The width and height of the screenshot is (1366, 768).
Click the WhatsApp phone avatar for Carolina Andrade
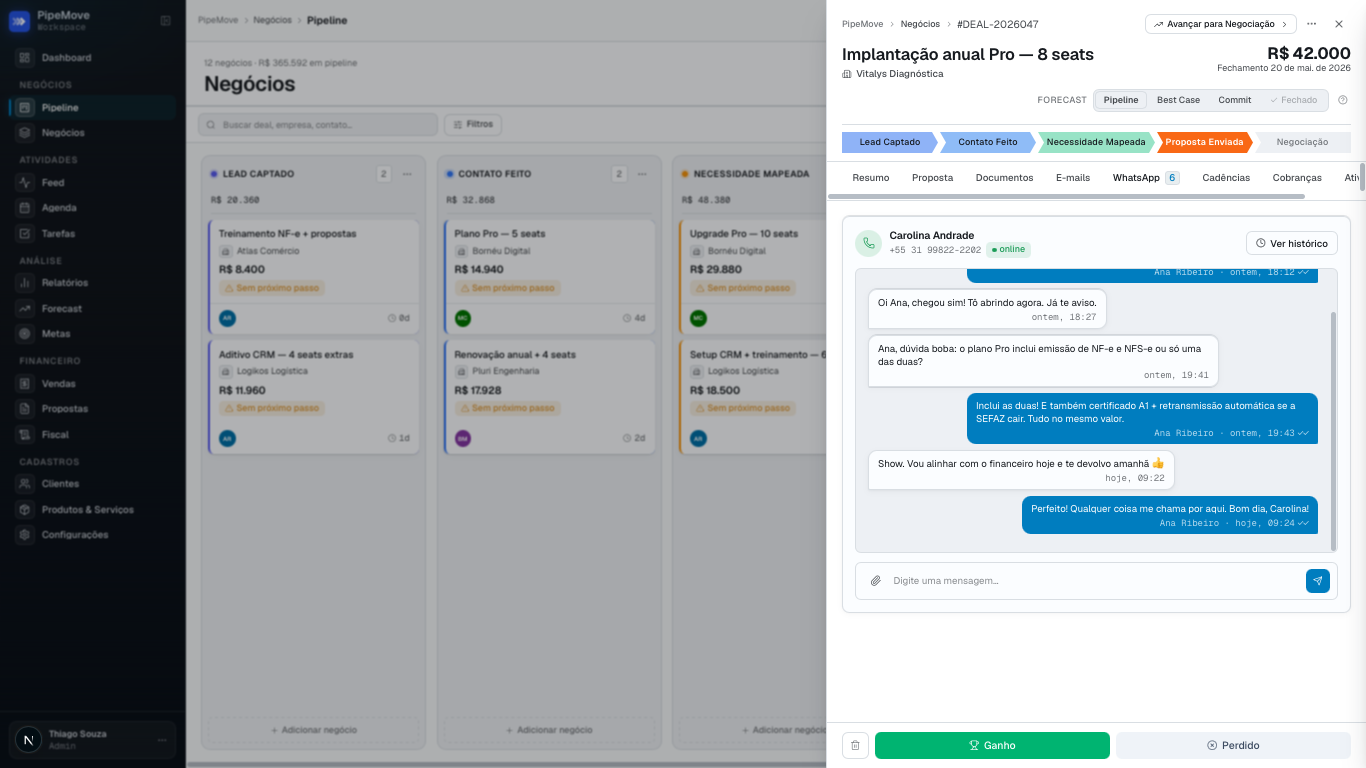(x=868, y=243)
